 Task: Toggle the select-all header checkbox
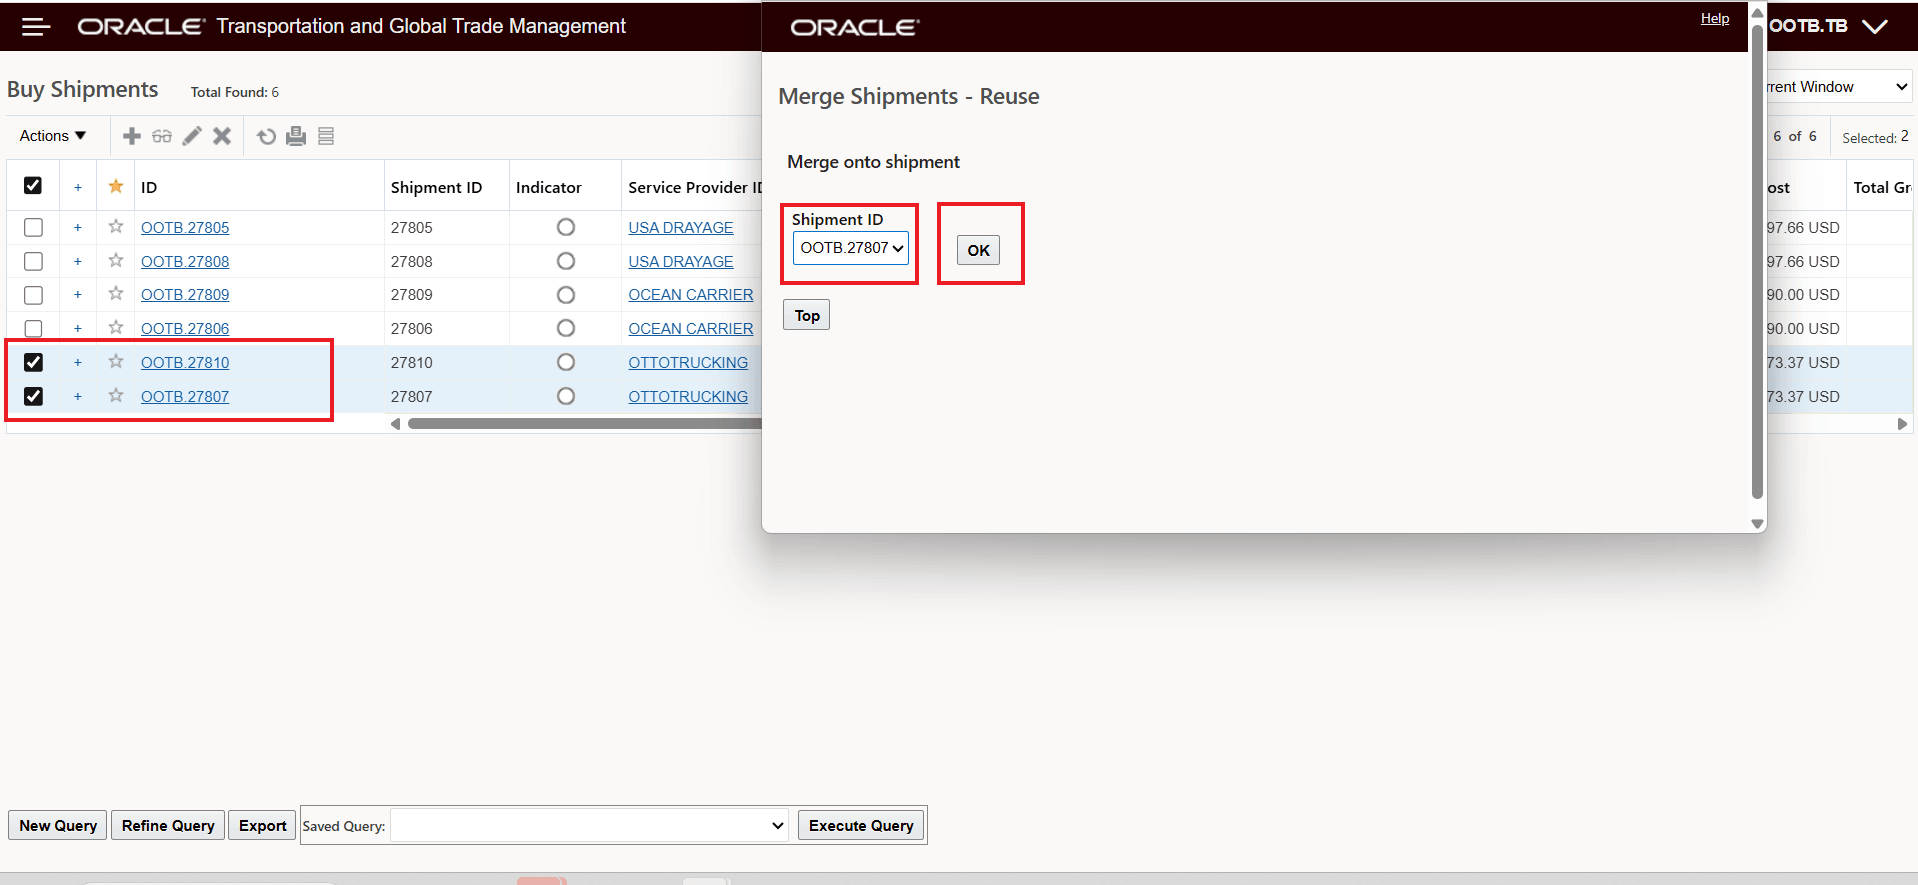pos(33,186)
